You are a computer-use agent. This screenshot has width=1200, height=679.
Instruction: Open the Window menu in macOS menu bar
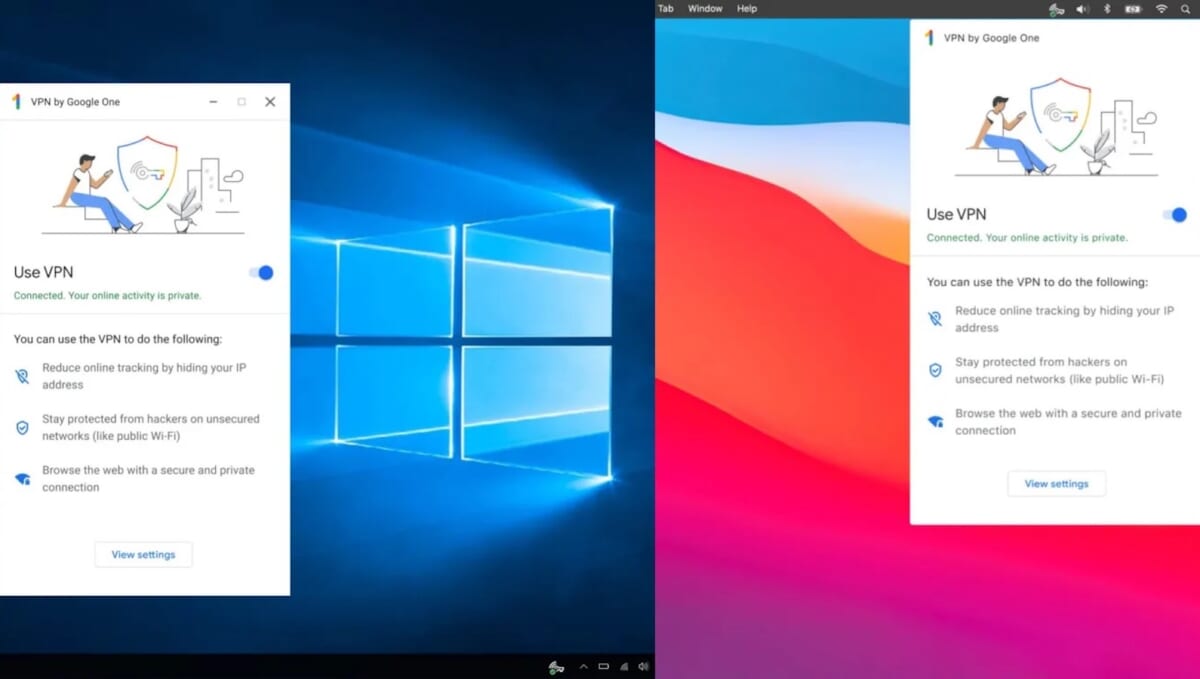(x=705, y=9)
